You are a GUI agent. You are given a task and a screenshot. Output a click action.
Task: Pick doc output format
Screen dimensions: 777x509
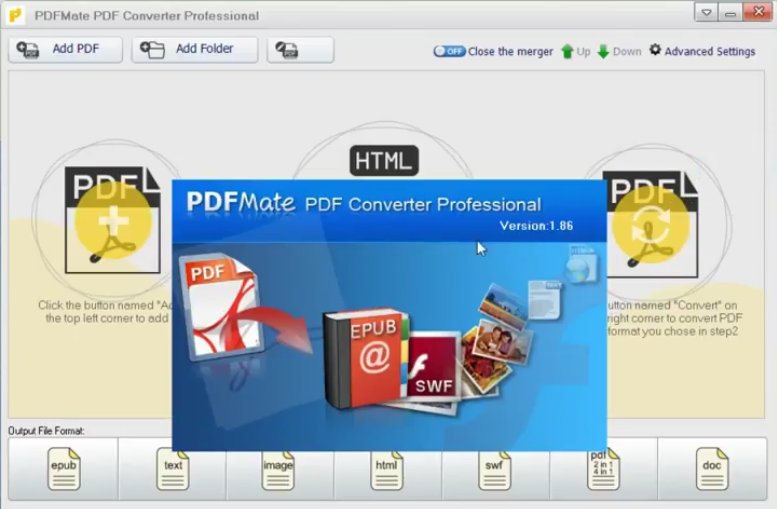(711, 468)
